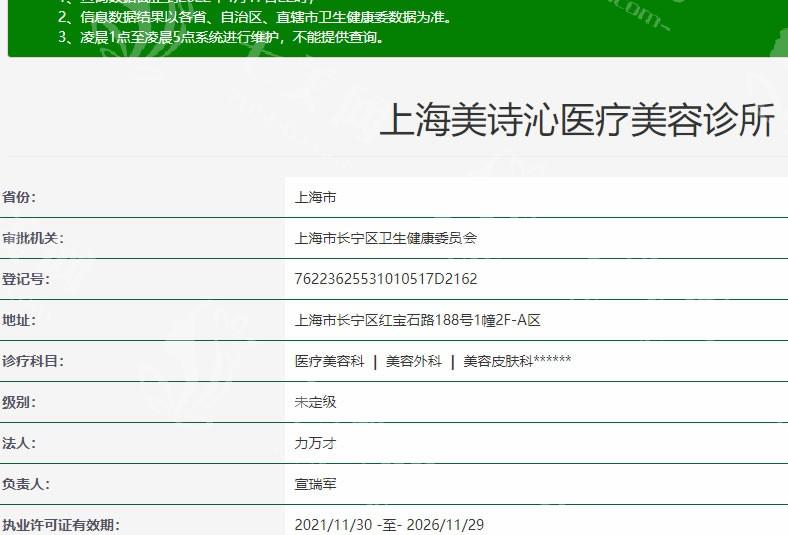Click the responsible person name 宣瑞军

315,484
